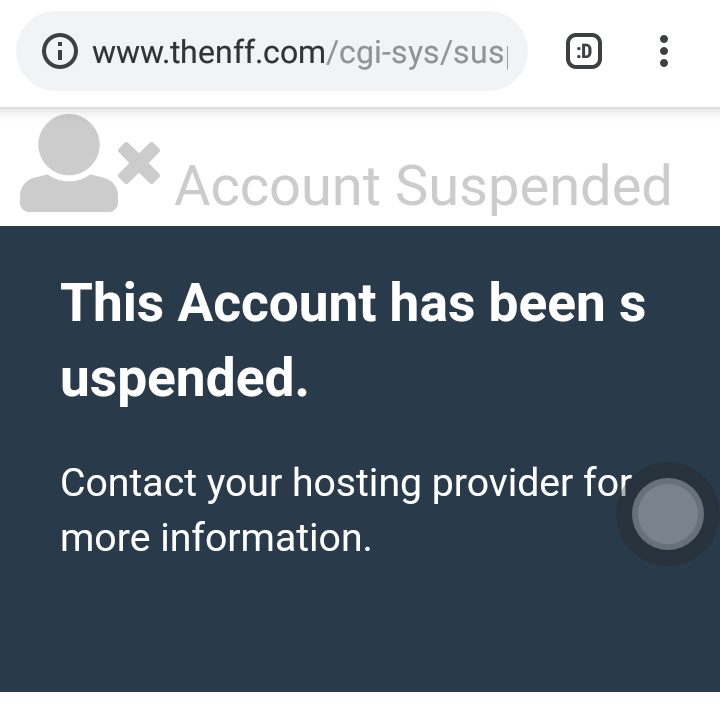Open the three-dot browser menu

coord(664,51)
